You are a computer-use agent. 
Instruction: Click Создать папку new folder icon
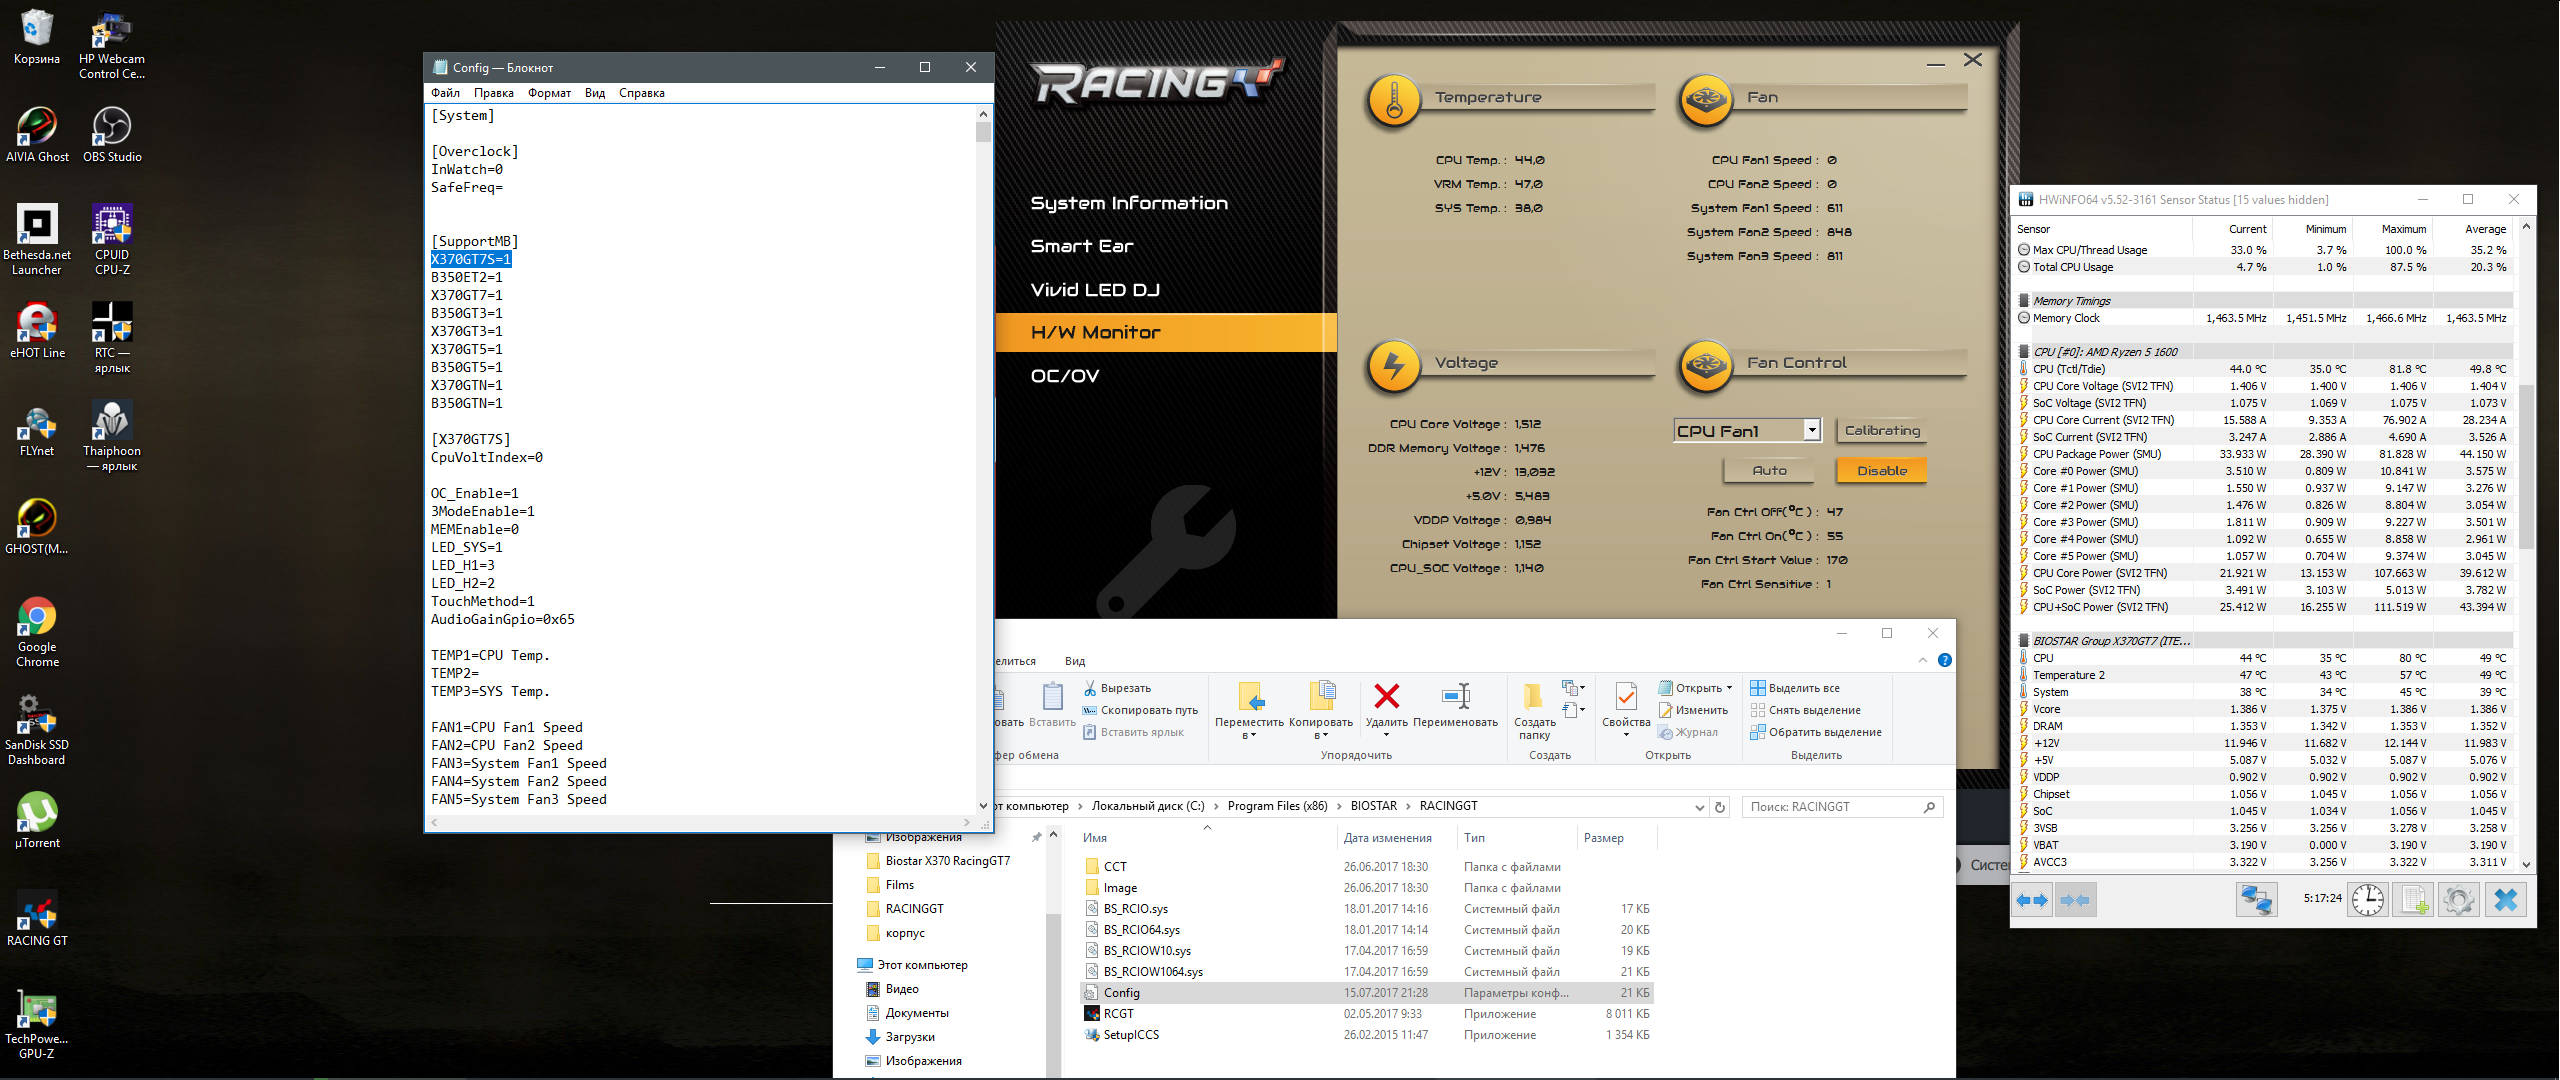click(x=1533, y=696)
